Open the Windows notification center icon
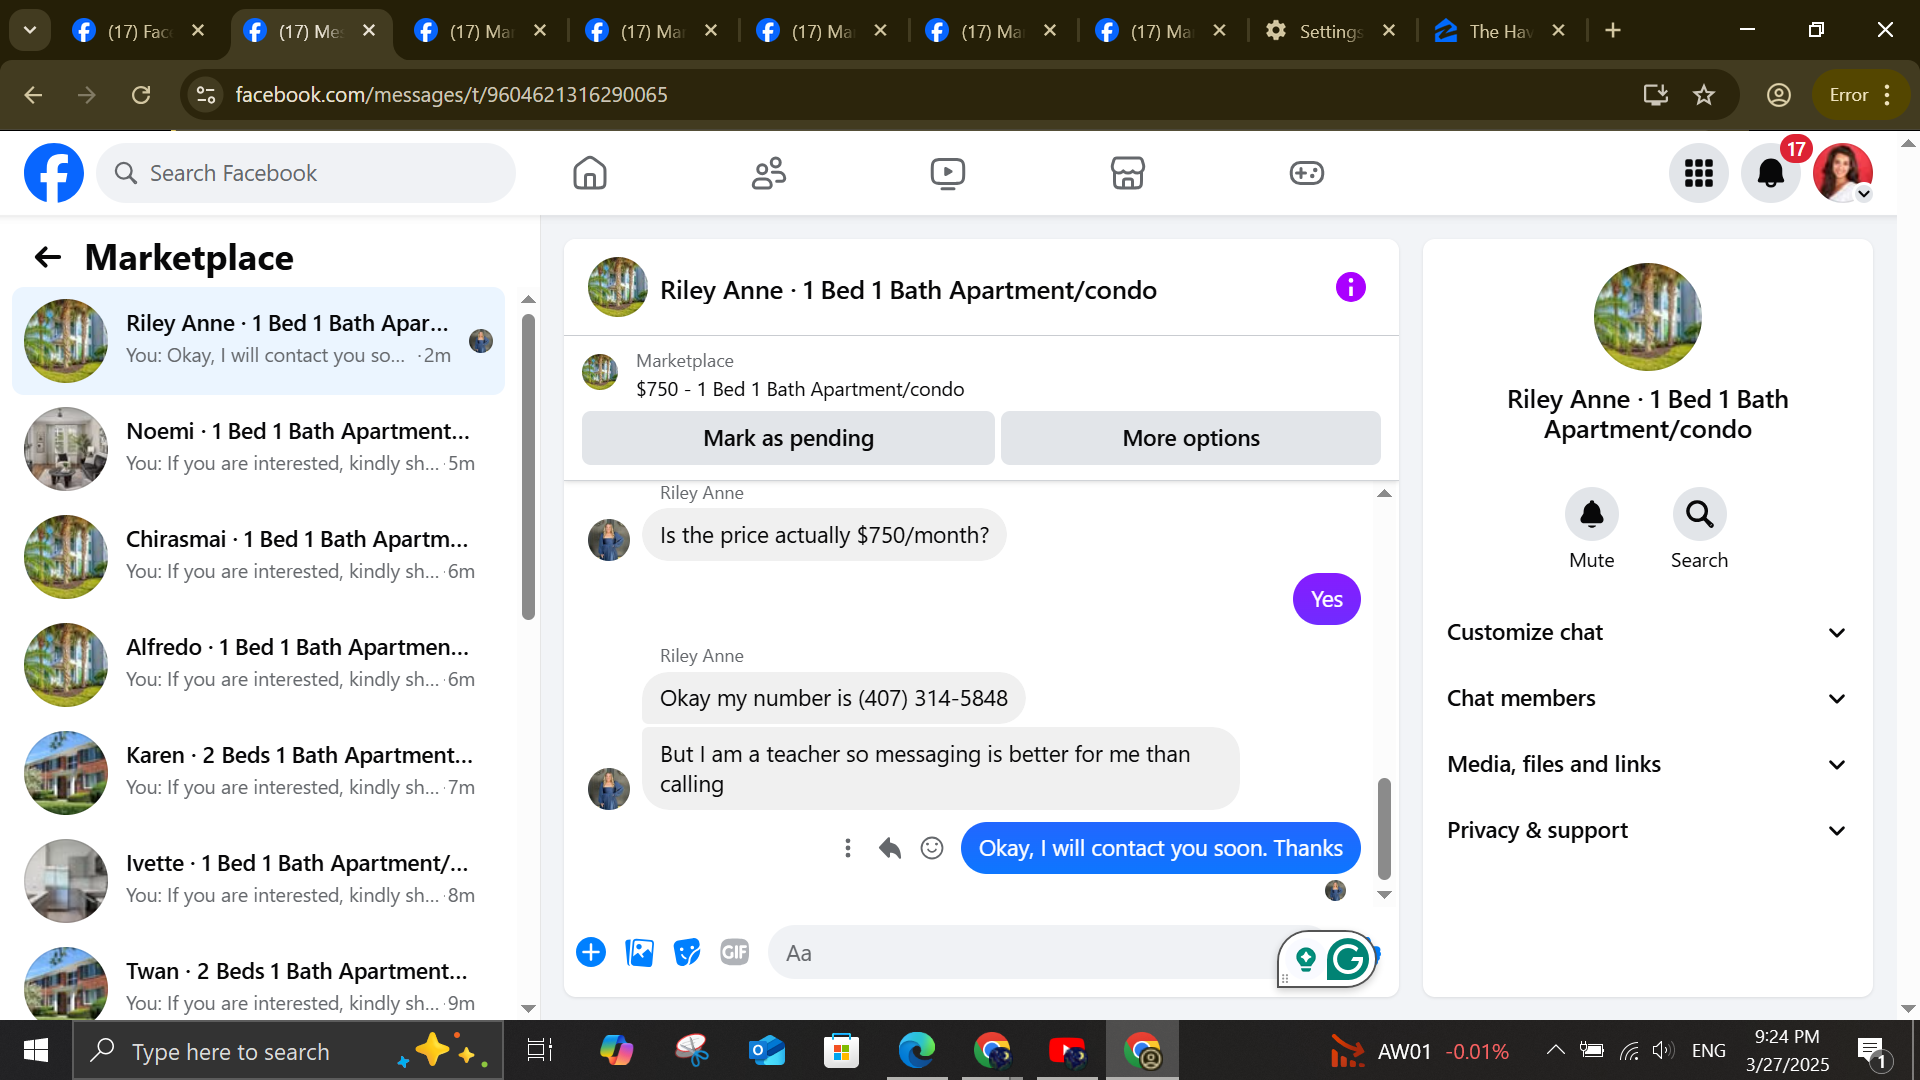The image size is (1920, 1080). coord(1871,1052)
